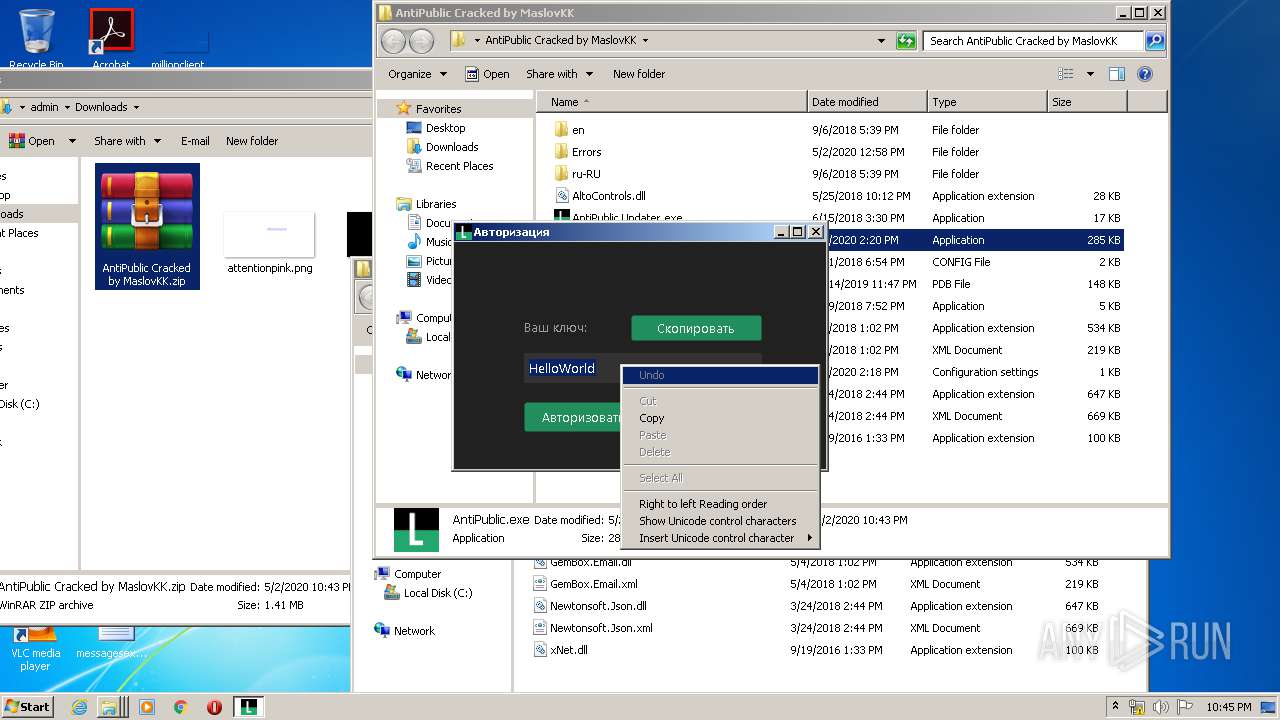This screenshot has width=1280, height=720.
Task: Expand the admin breadcrumb arrow in left window
Action: [x=67, y=107]
